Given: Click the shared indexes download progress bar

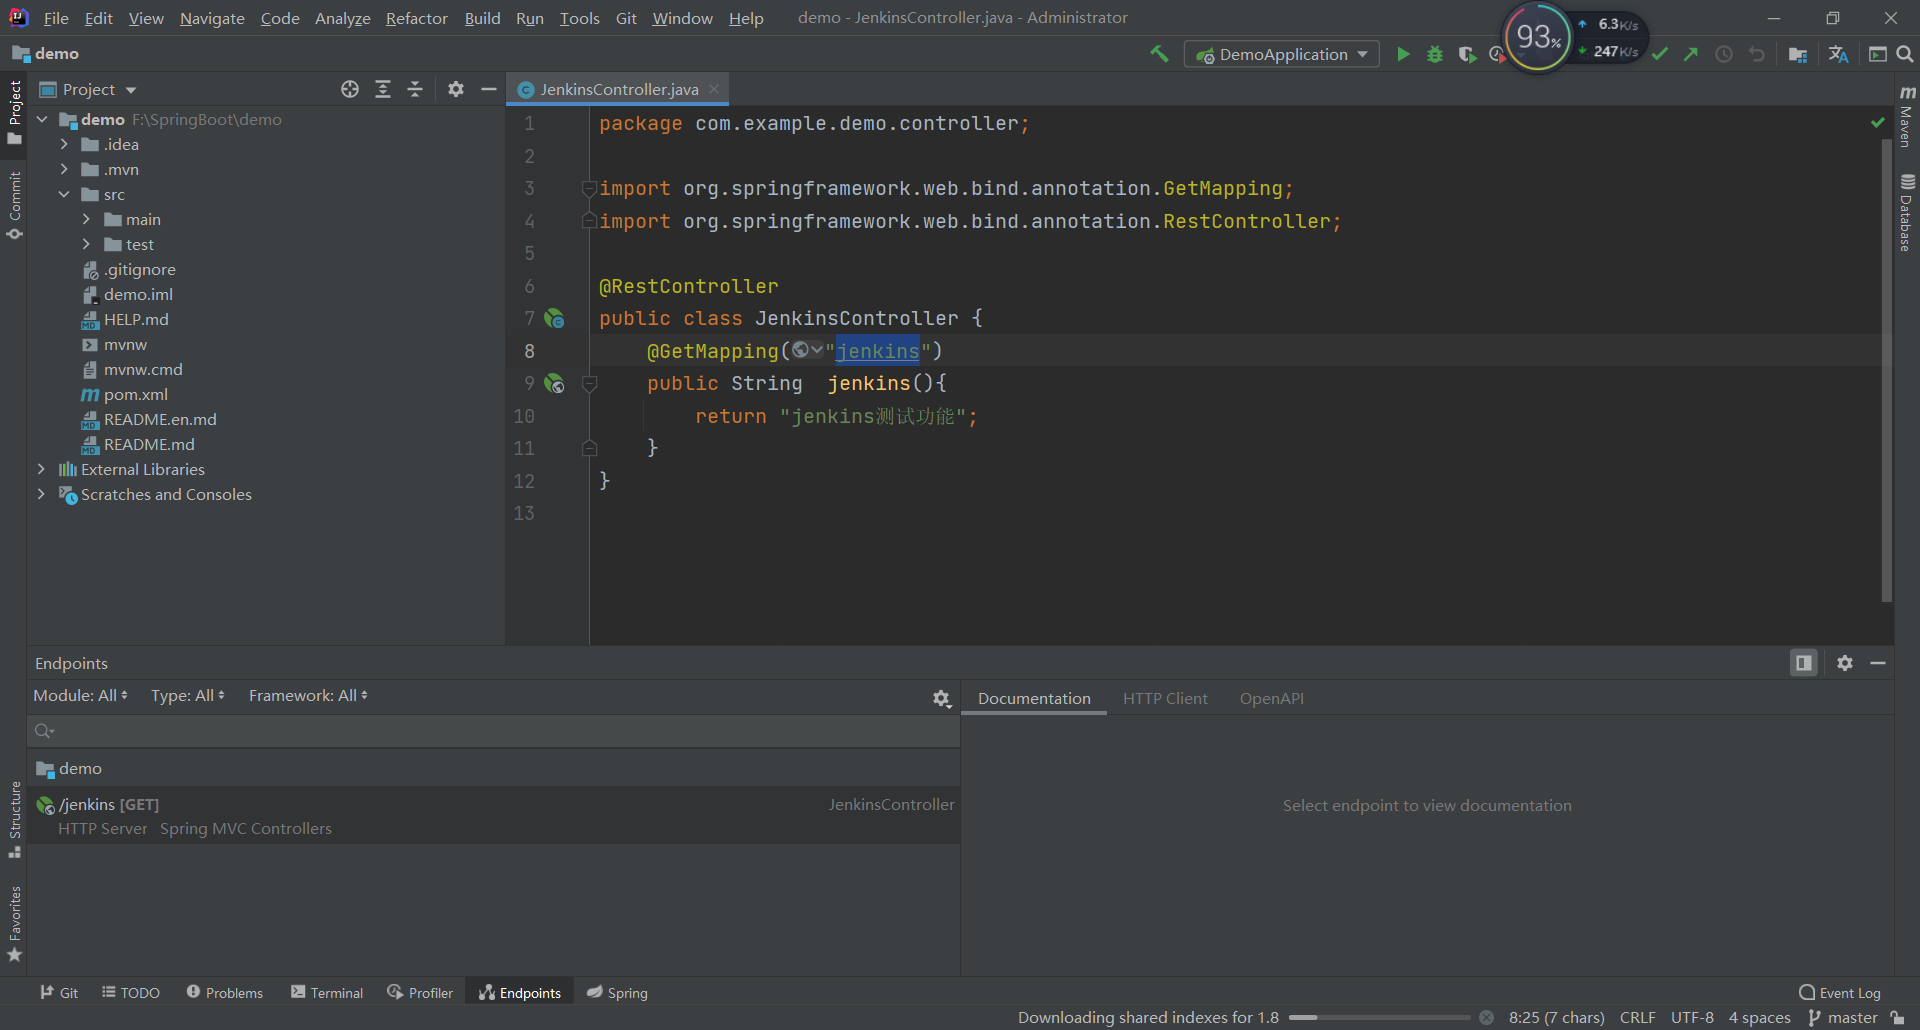Looking at the screenshot, I should [1380, 1018].
